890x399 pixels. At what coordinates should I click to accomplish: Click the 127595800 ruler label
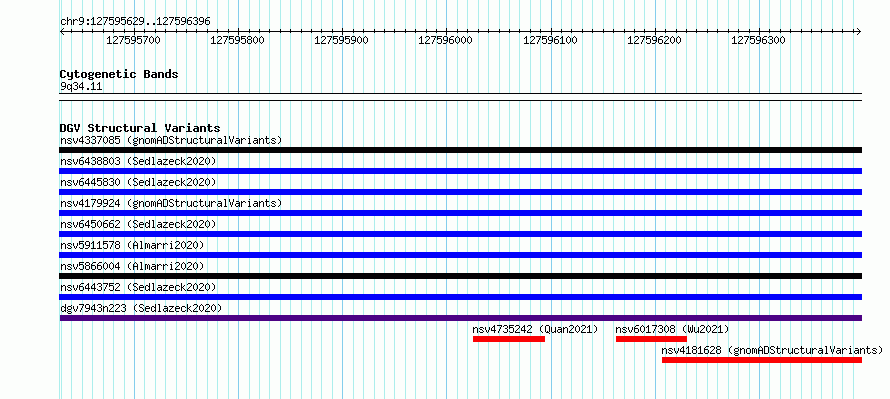237,40
